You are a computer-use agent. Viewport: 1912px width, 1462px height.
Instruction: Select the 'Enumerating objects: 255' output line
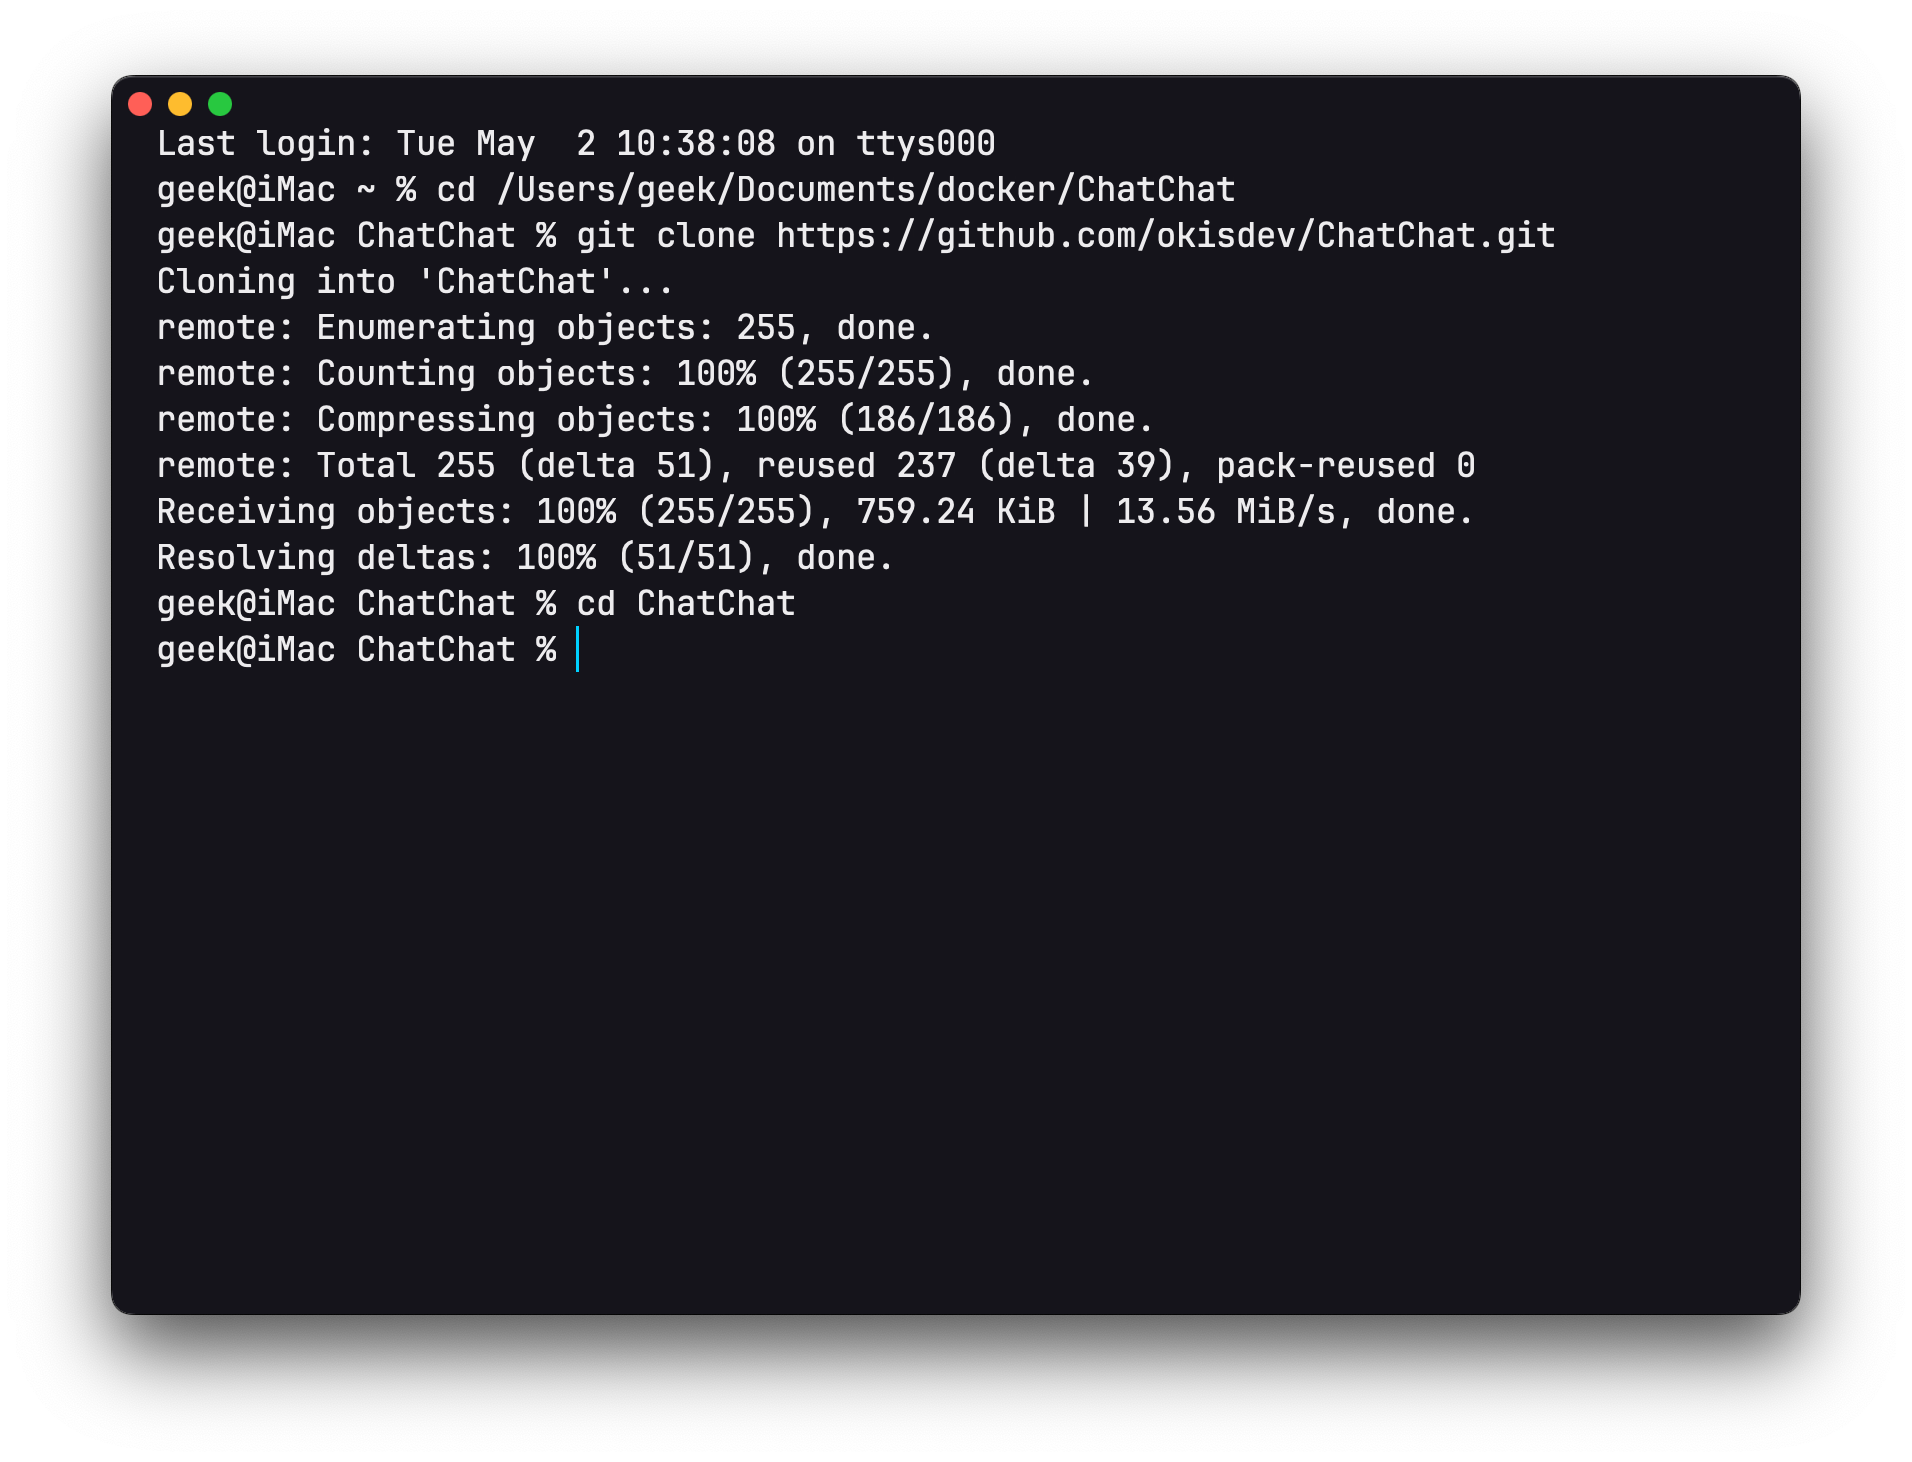[545, 328]
